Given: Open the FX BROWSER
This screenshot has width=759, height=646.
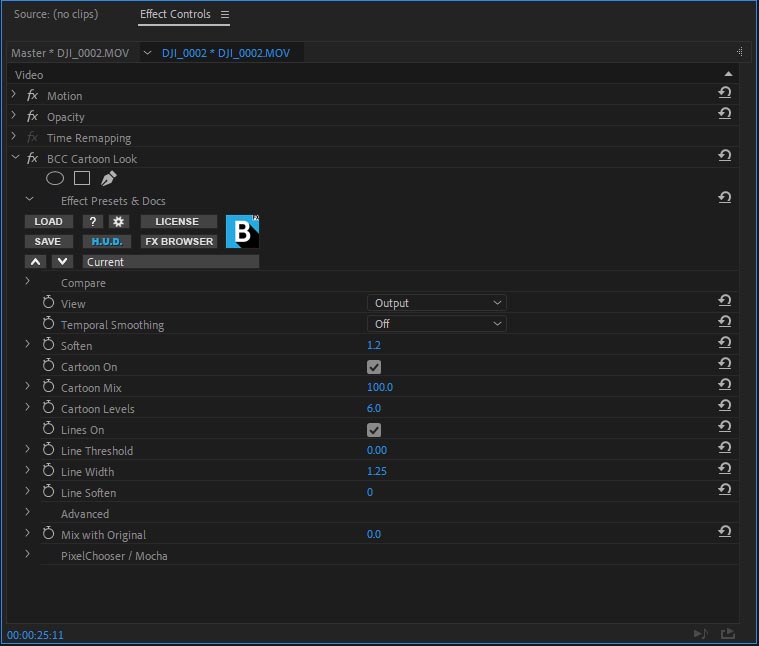Looking at the screenshot, I should pyautogui.click(x=179, y=241).
